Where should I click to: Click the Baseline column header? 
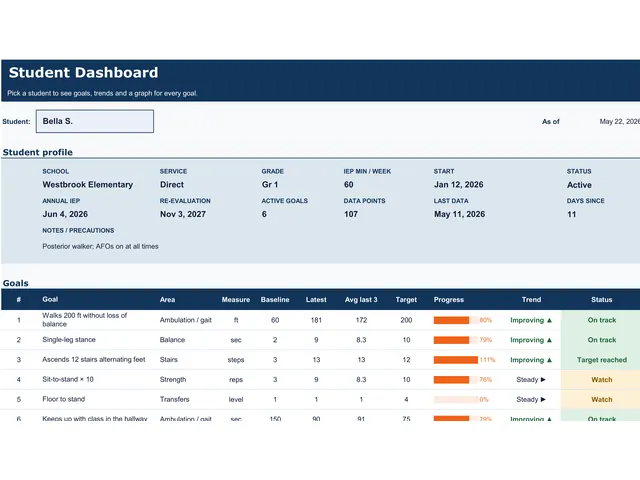click(275, 300)
